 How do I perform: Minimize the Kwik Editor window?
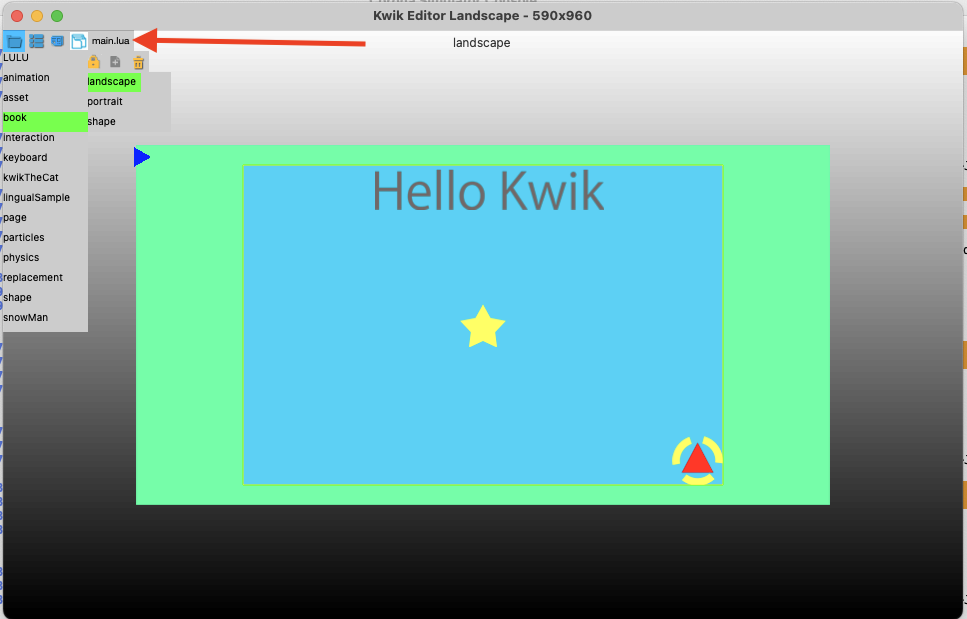[37, 16]
